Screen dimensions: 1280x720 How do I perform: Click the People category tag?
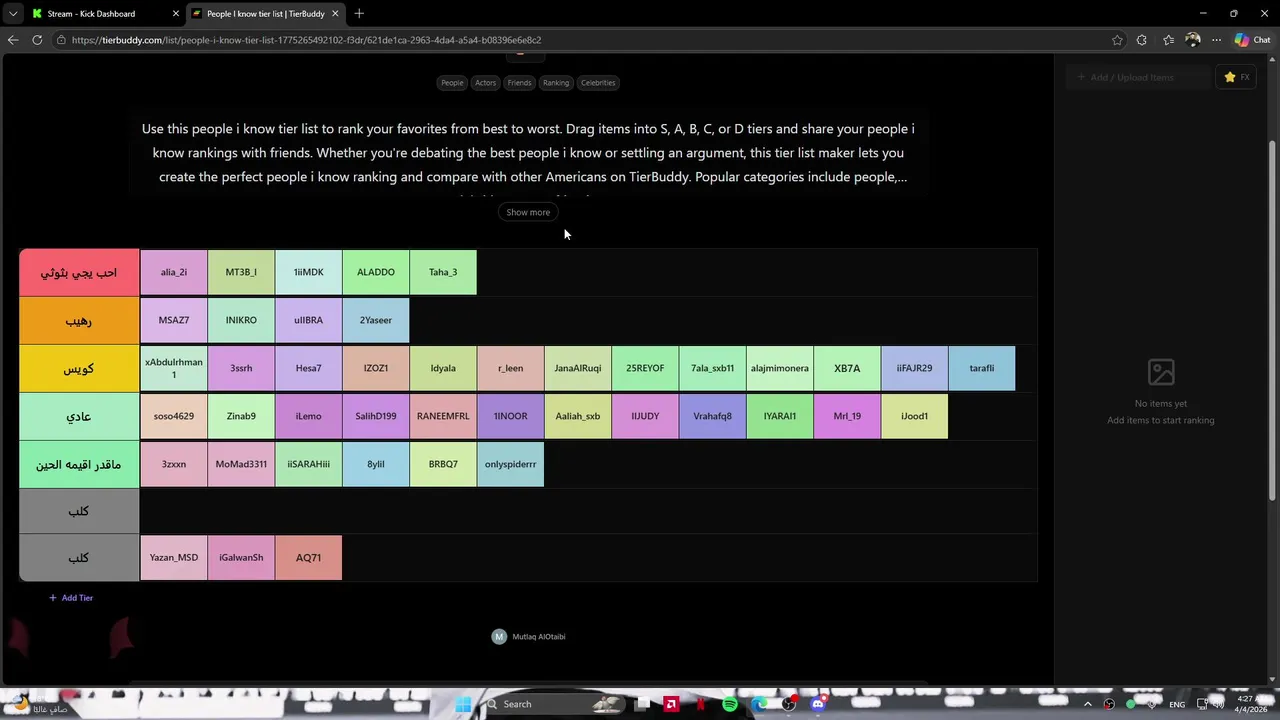(x=452, y=83)
